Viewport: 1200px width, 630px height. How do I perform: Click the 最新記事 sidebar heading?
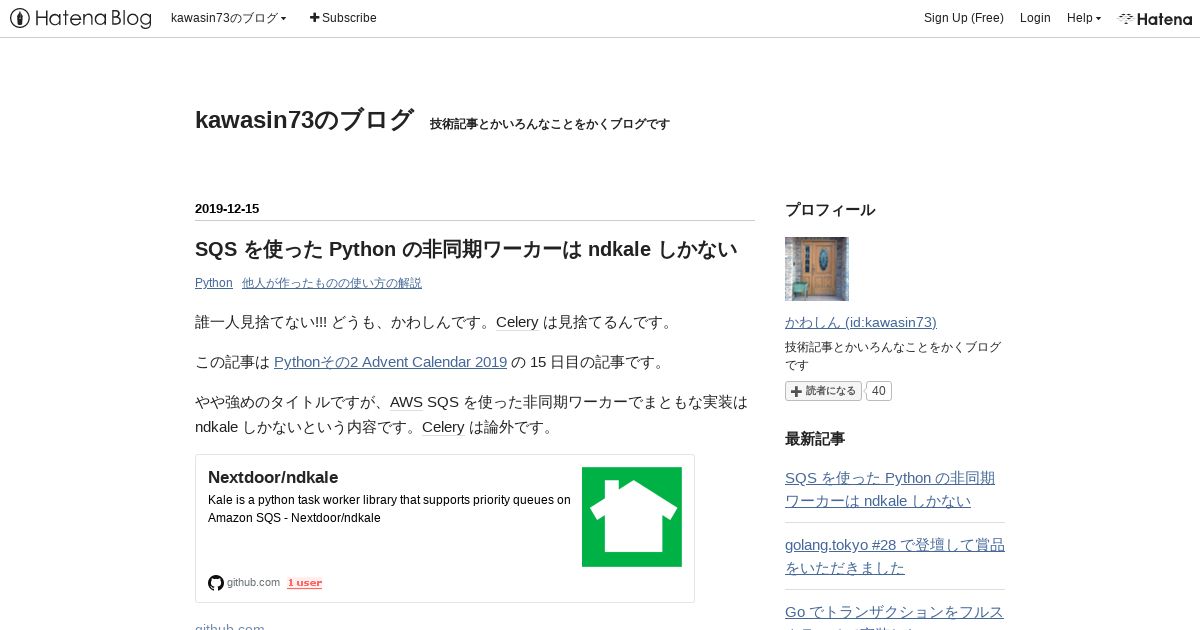pyautogui.click(x=815, y=439)
